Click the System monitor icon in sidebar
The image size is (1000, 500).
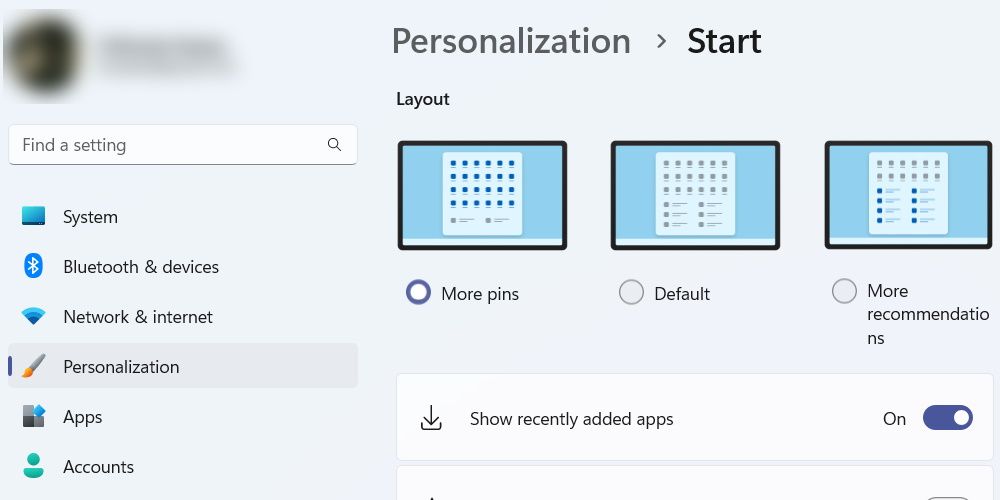(x=33, y=216)
